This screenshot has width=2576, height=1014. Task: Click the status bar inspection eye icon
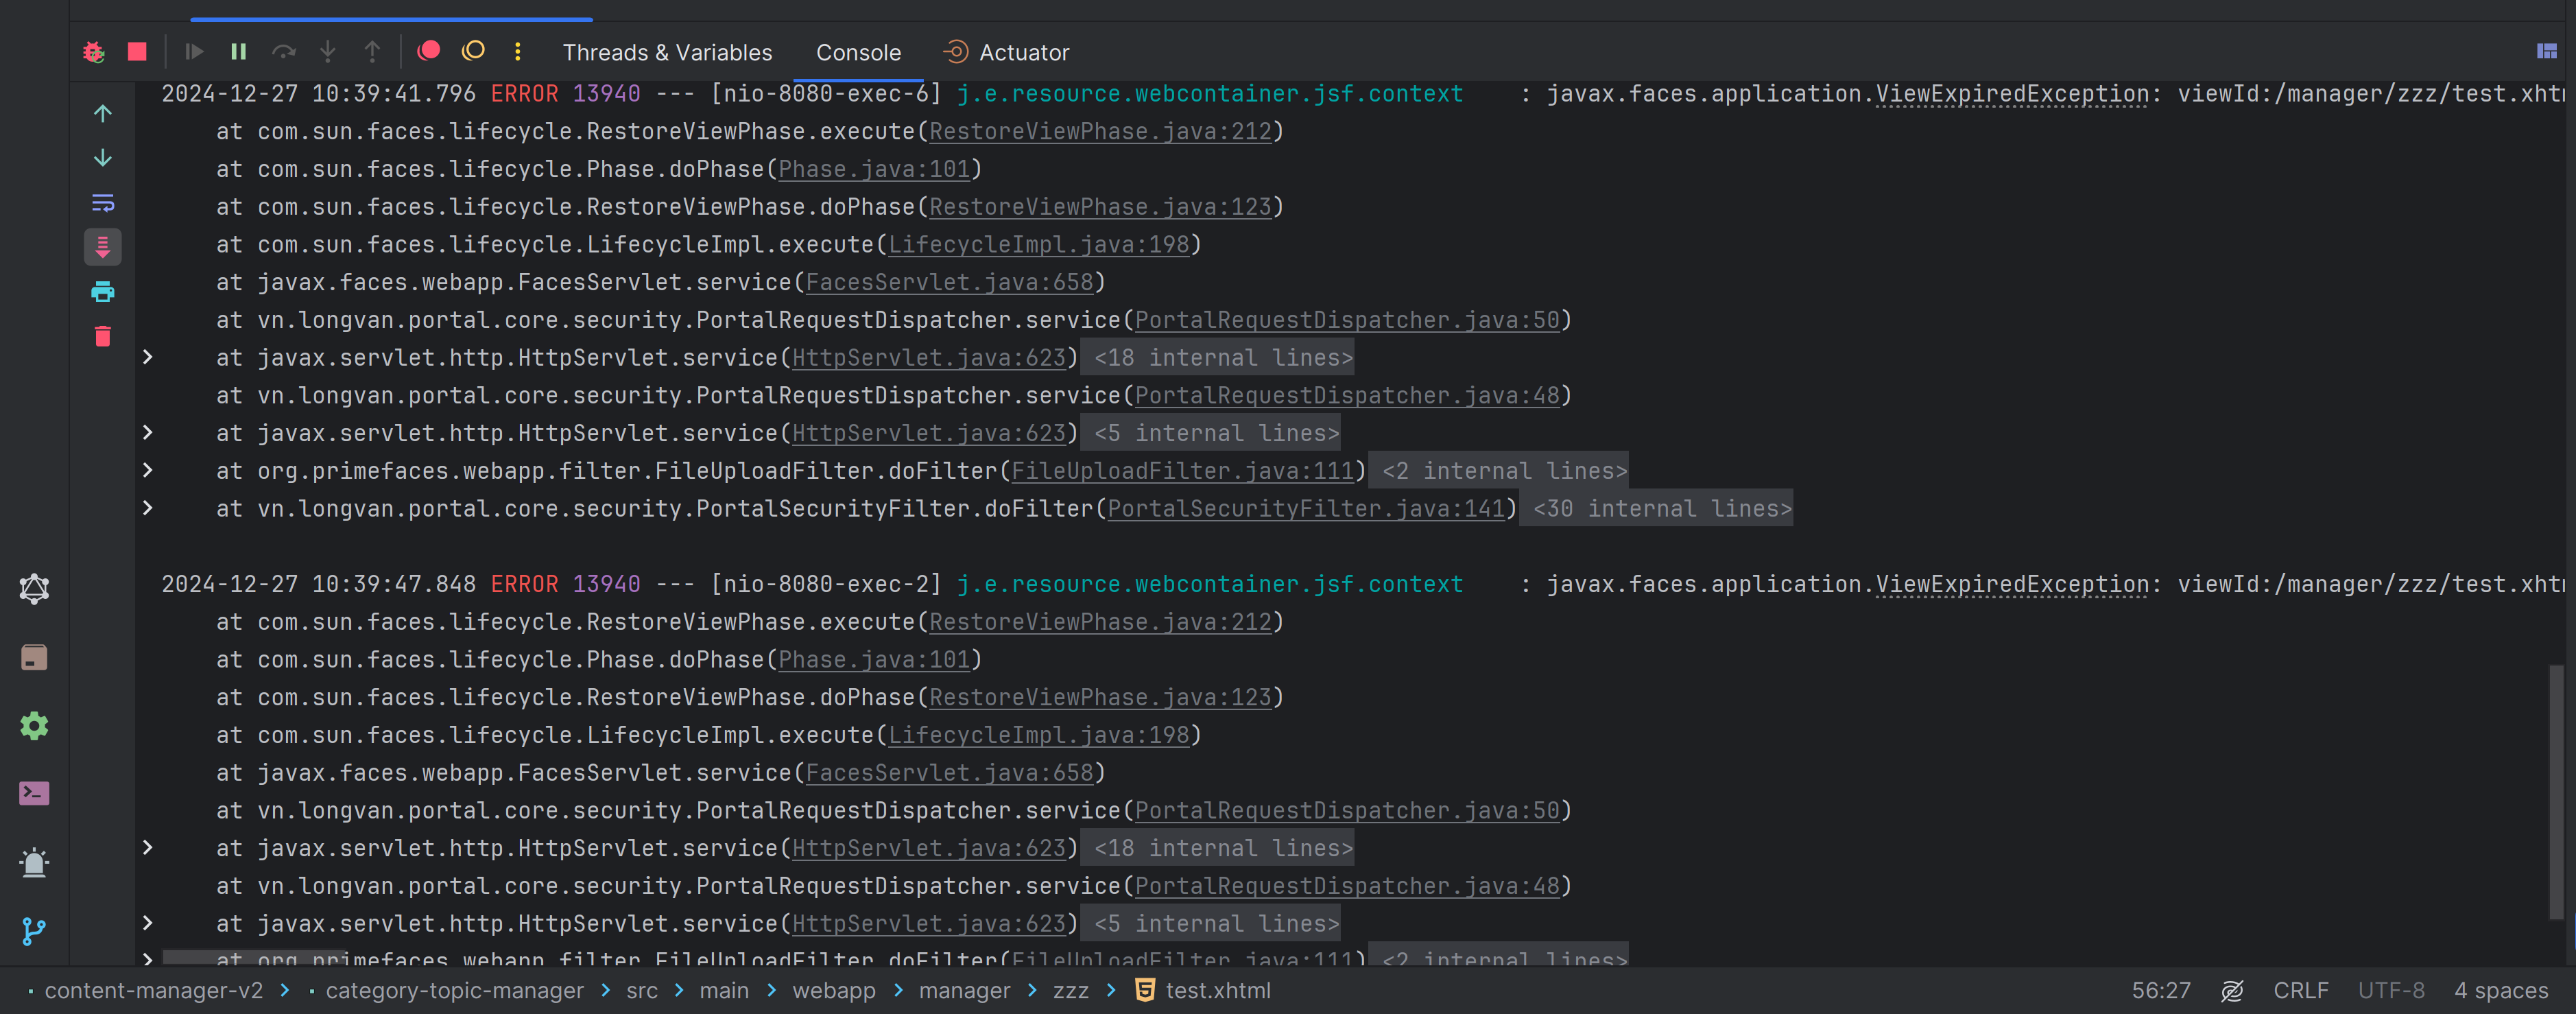[x=2232, y=990]
